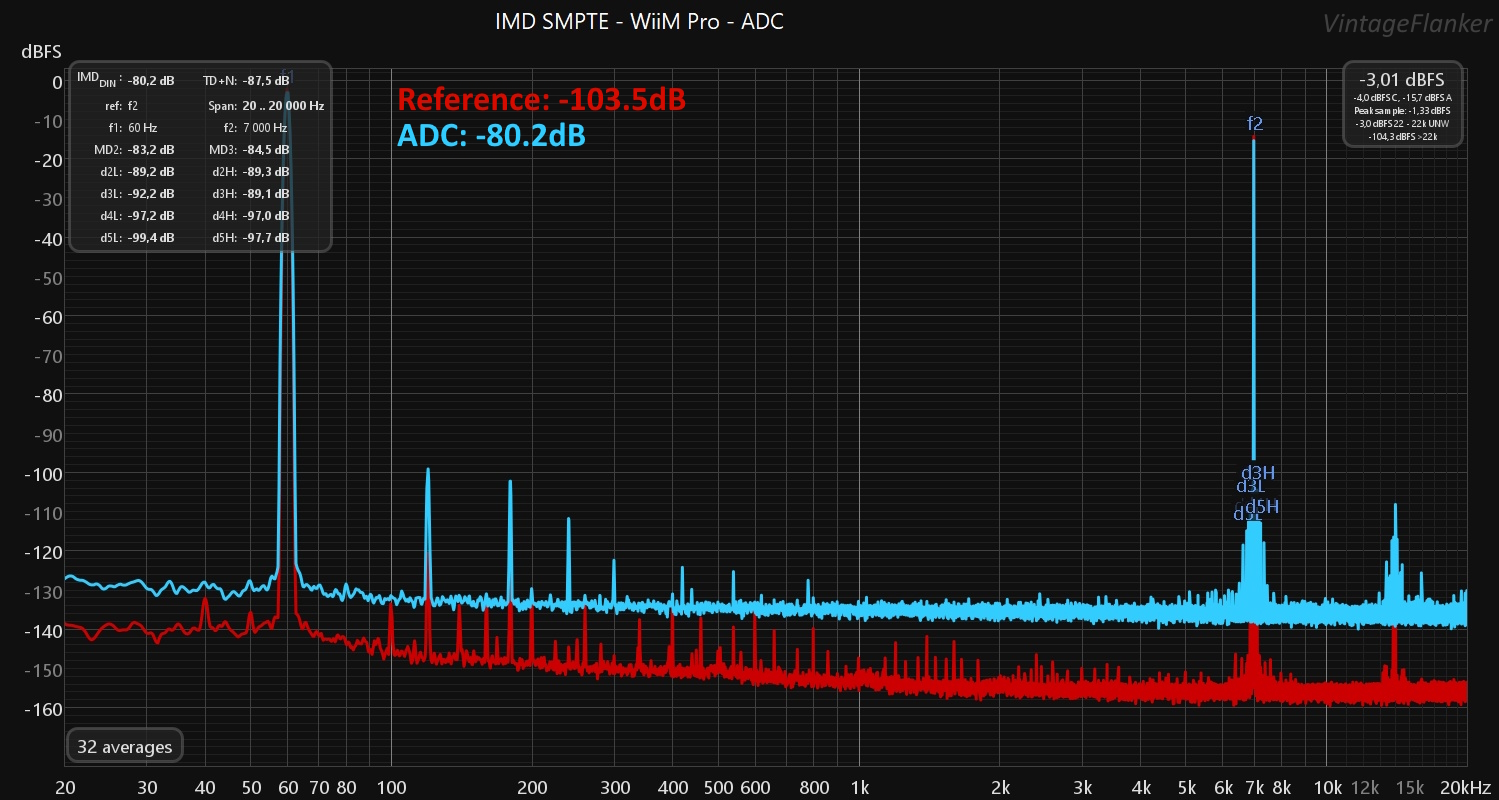1499x800 pixels.
Task: Click the '32 averages' button
Action: point(125,746)
